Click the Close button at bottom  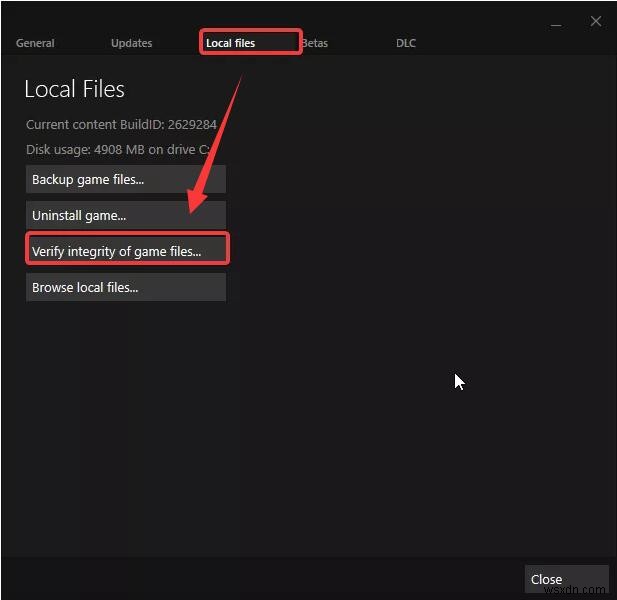coord(566,579)
